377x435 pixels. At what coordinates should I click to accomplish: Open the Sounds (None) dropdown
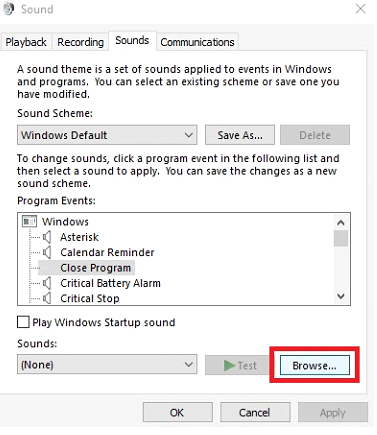(x=107, y=364)
